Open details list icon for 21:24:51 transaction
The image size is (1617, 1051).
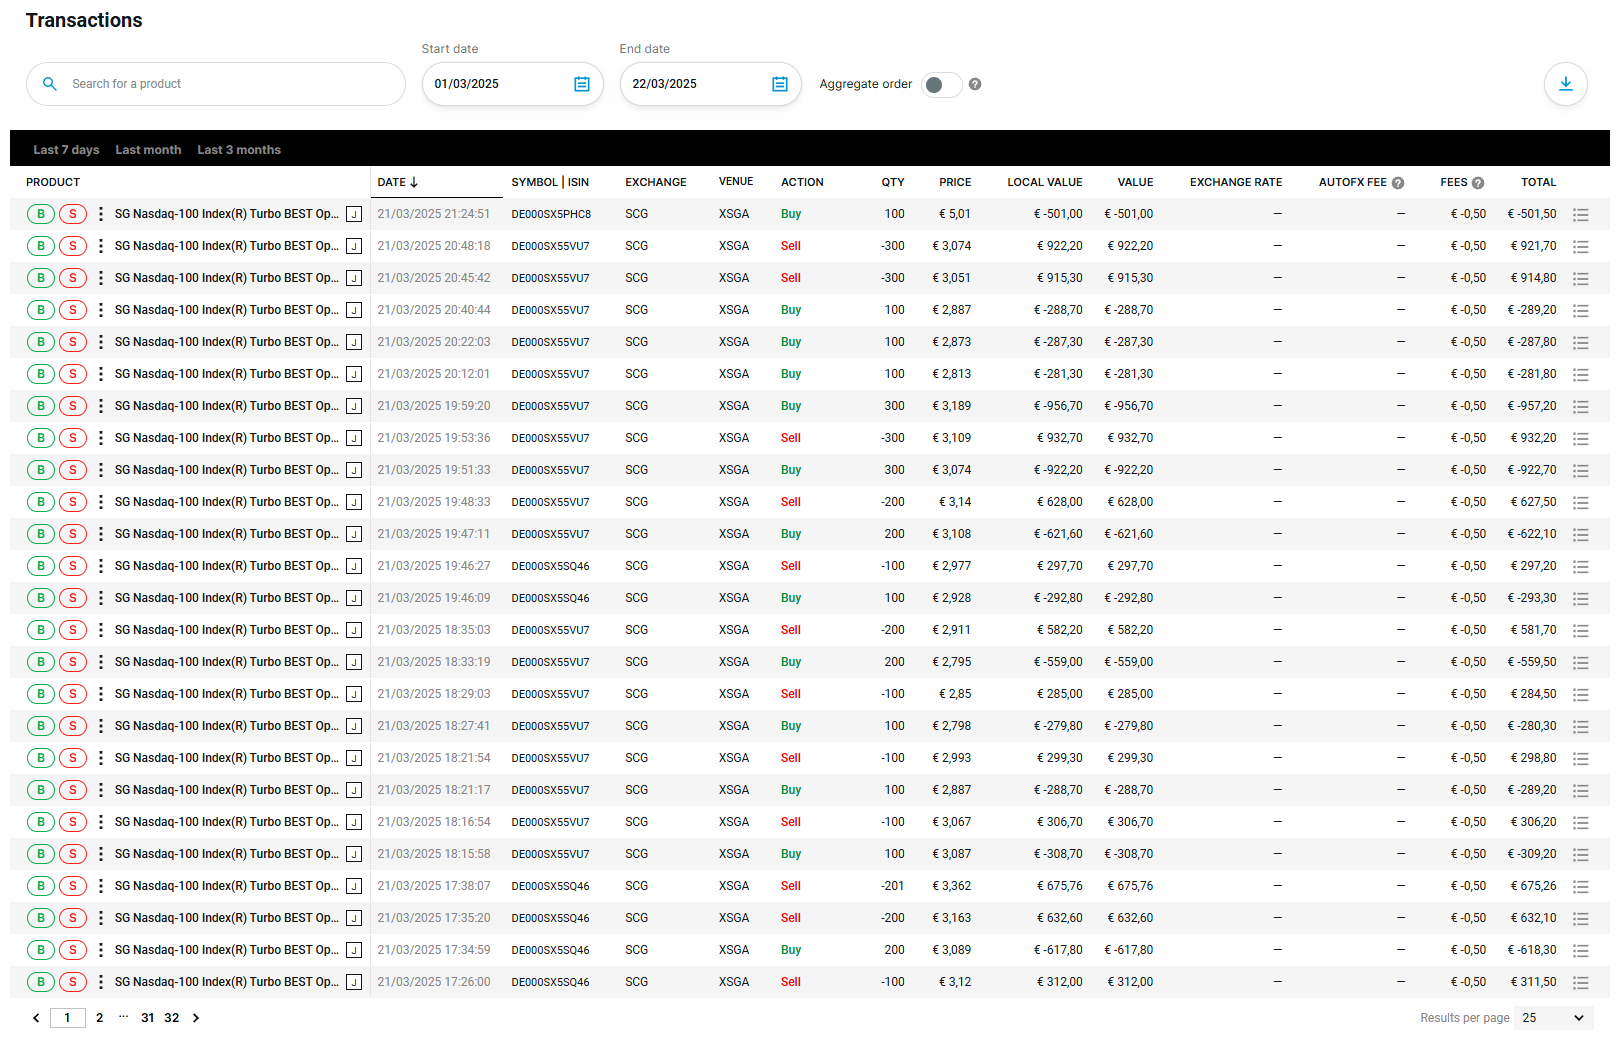(x=1580, y=214)
